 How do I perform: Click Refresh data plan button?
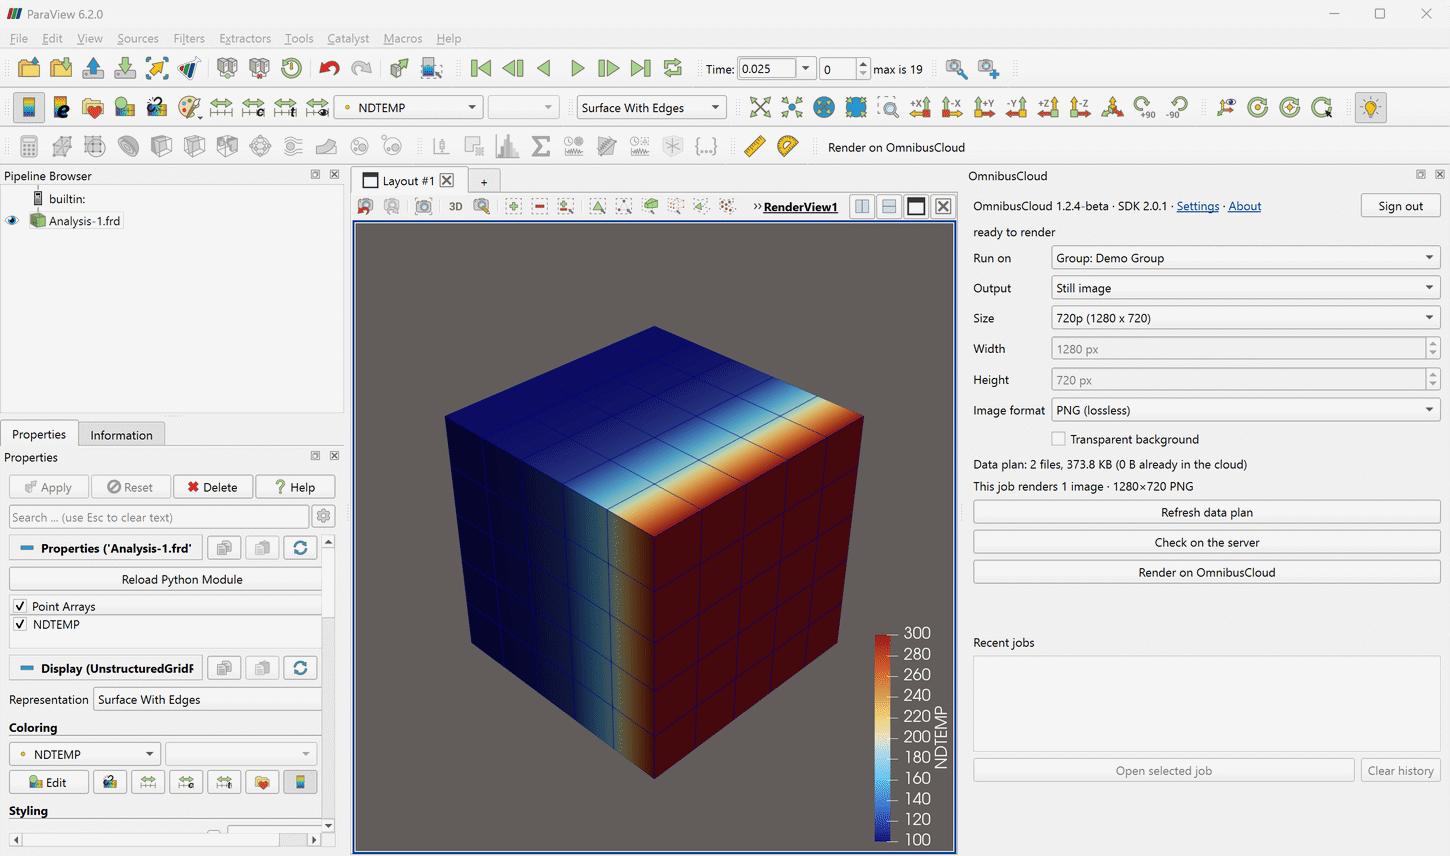point(1206,512)
